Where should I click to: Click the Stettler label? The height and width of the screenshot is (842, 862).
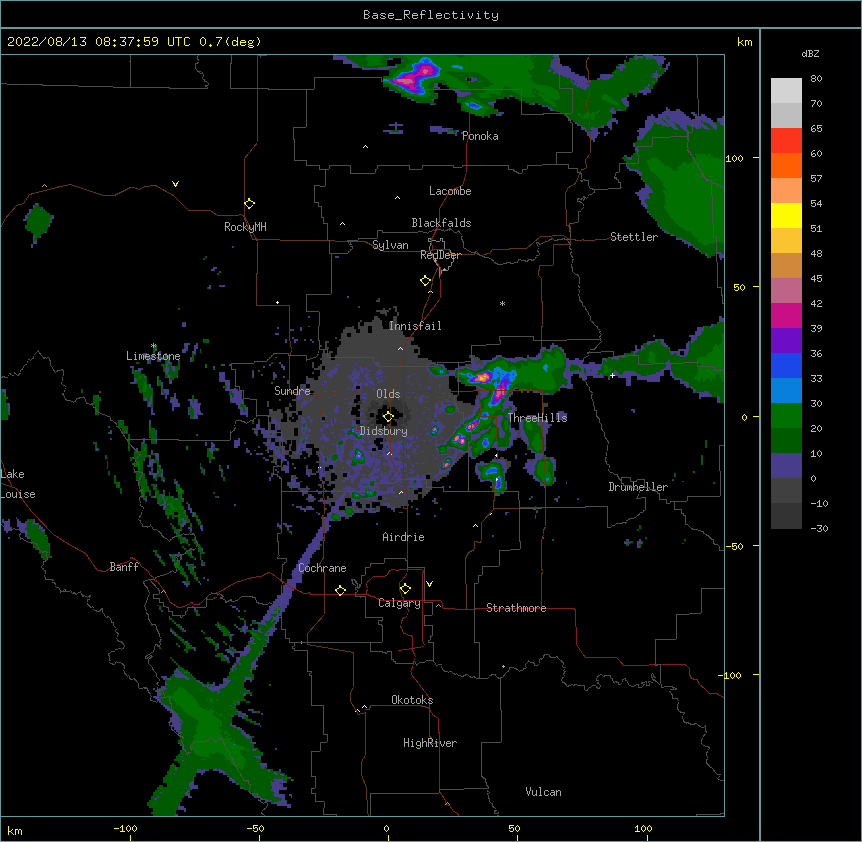pos(634,237)
